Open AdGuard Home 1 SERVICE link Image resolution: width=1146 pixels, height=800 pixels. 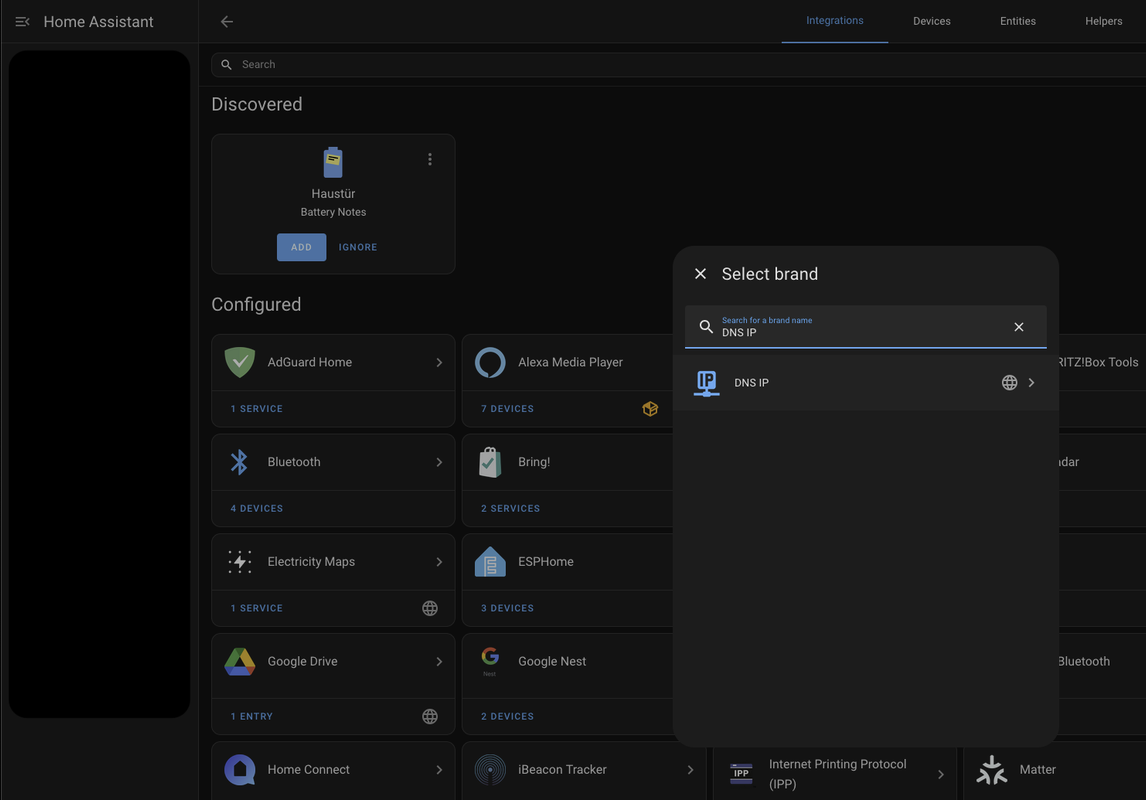(x=257, y=408)
